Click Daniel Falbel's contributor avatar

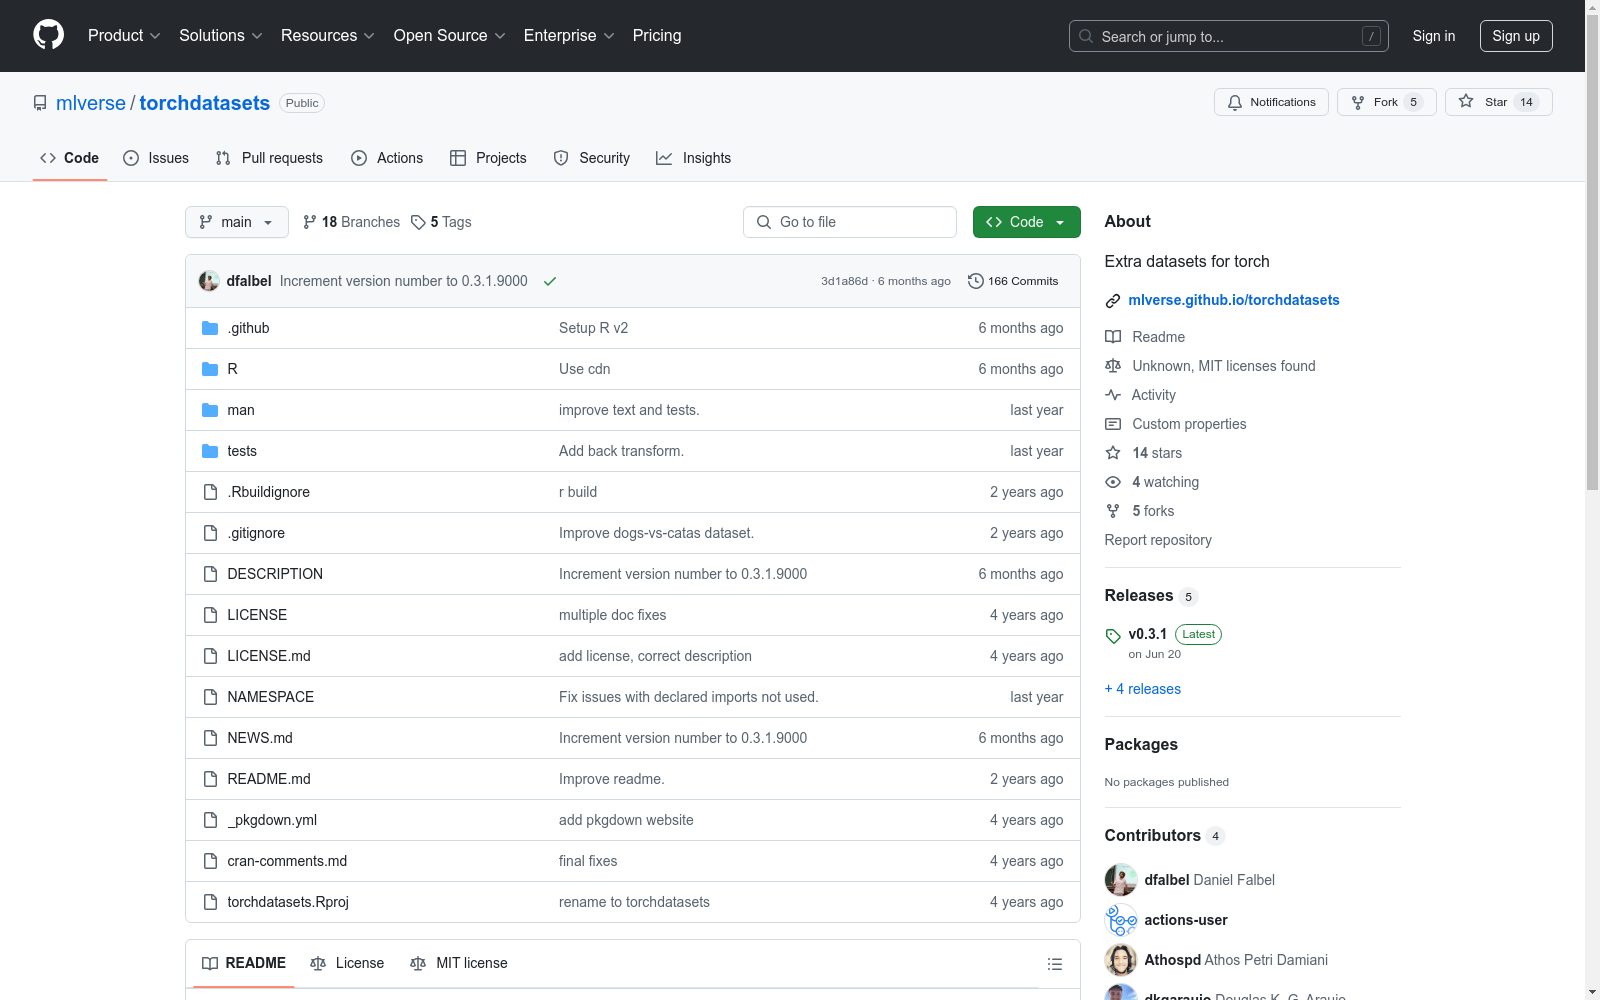(x=1121, y=880)
